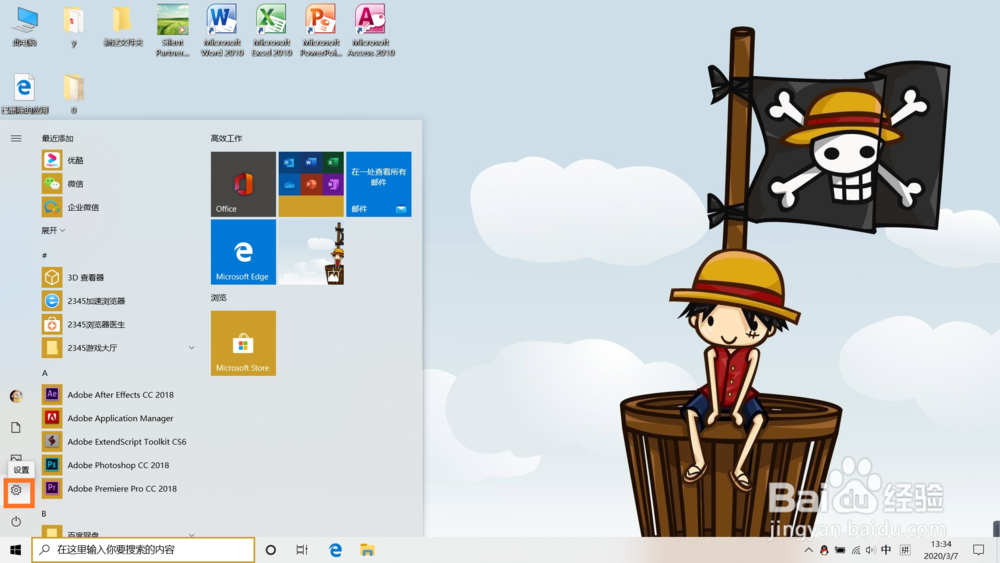Select 此电脑 desktop icon
The width and height of the screenshot is (1000, 563).
click(24, 26)
